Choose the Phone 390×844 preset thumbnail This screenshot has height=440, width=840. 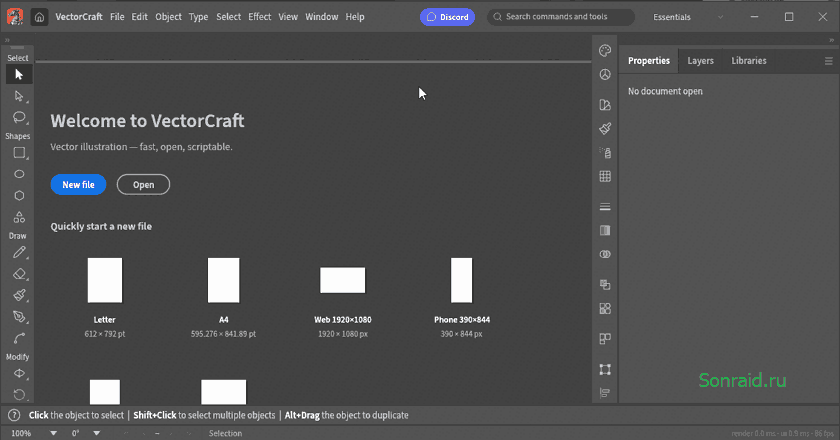click(461, 280)
